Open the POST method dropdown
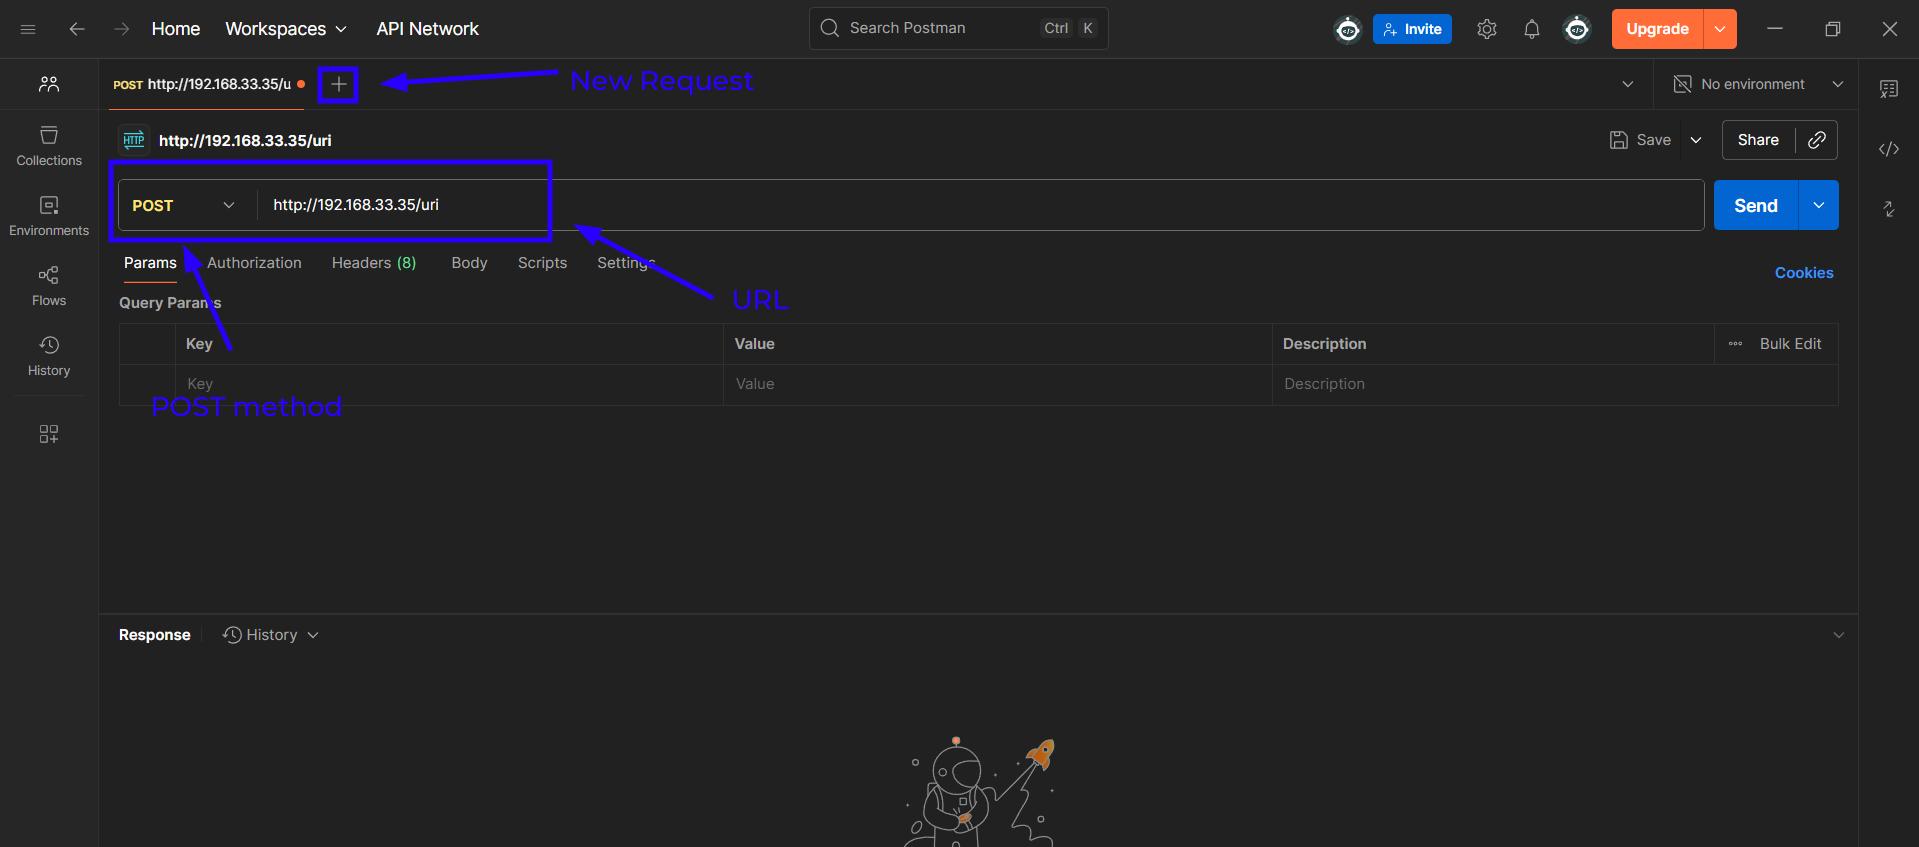1919x847 pixels. click(186, 205)
